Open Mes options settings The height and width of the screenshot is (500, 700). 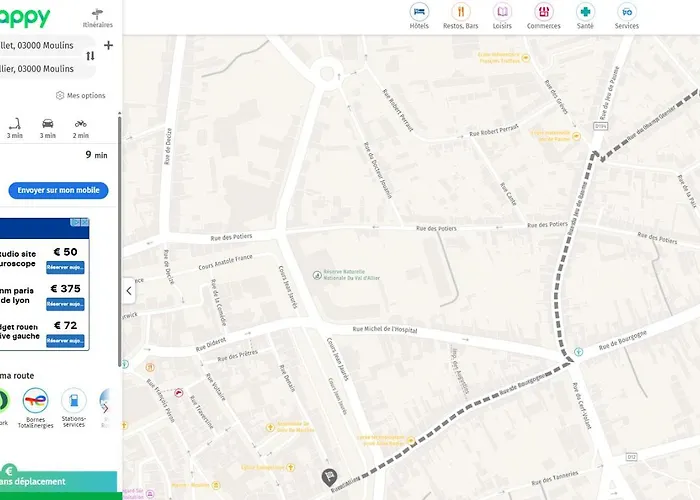point(80,96)
